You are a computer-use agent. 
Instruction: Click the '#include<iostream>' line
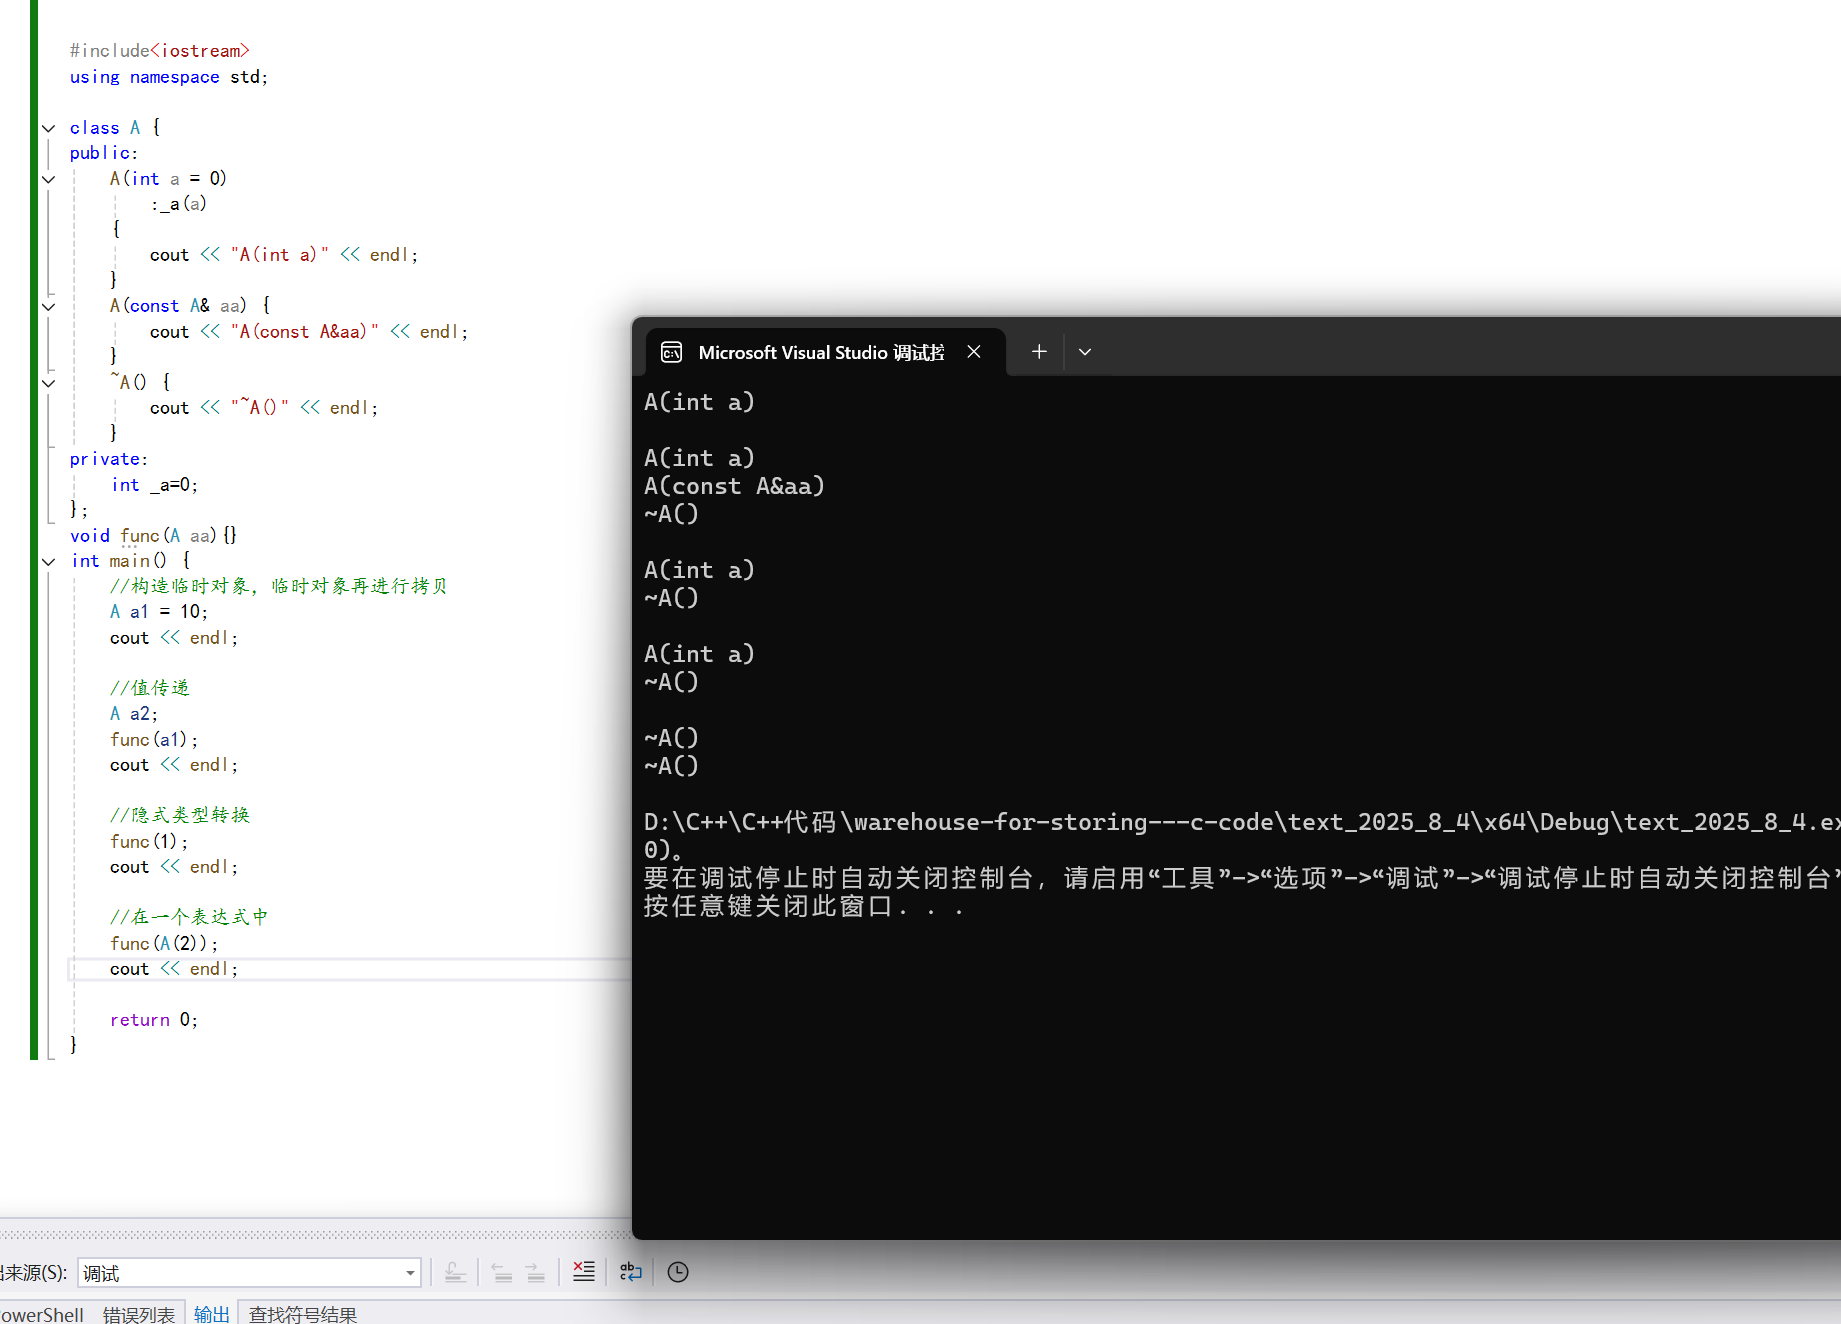(159, 51)
